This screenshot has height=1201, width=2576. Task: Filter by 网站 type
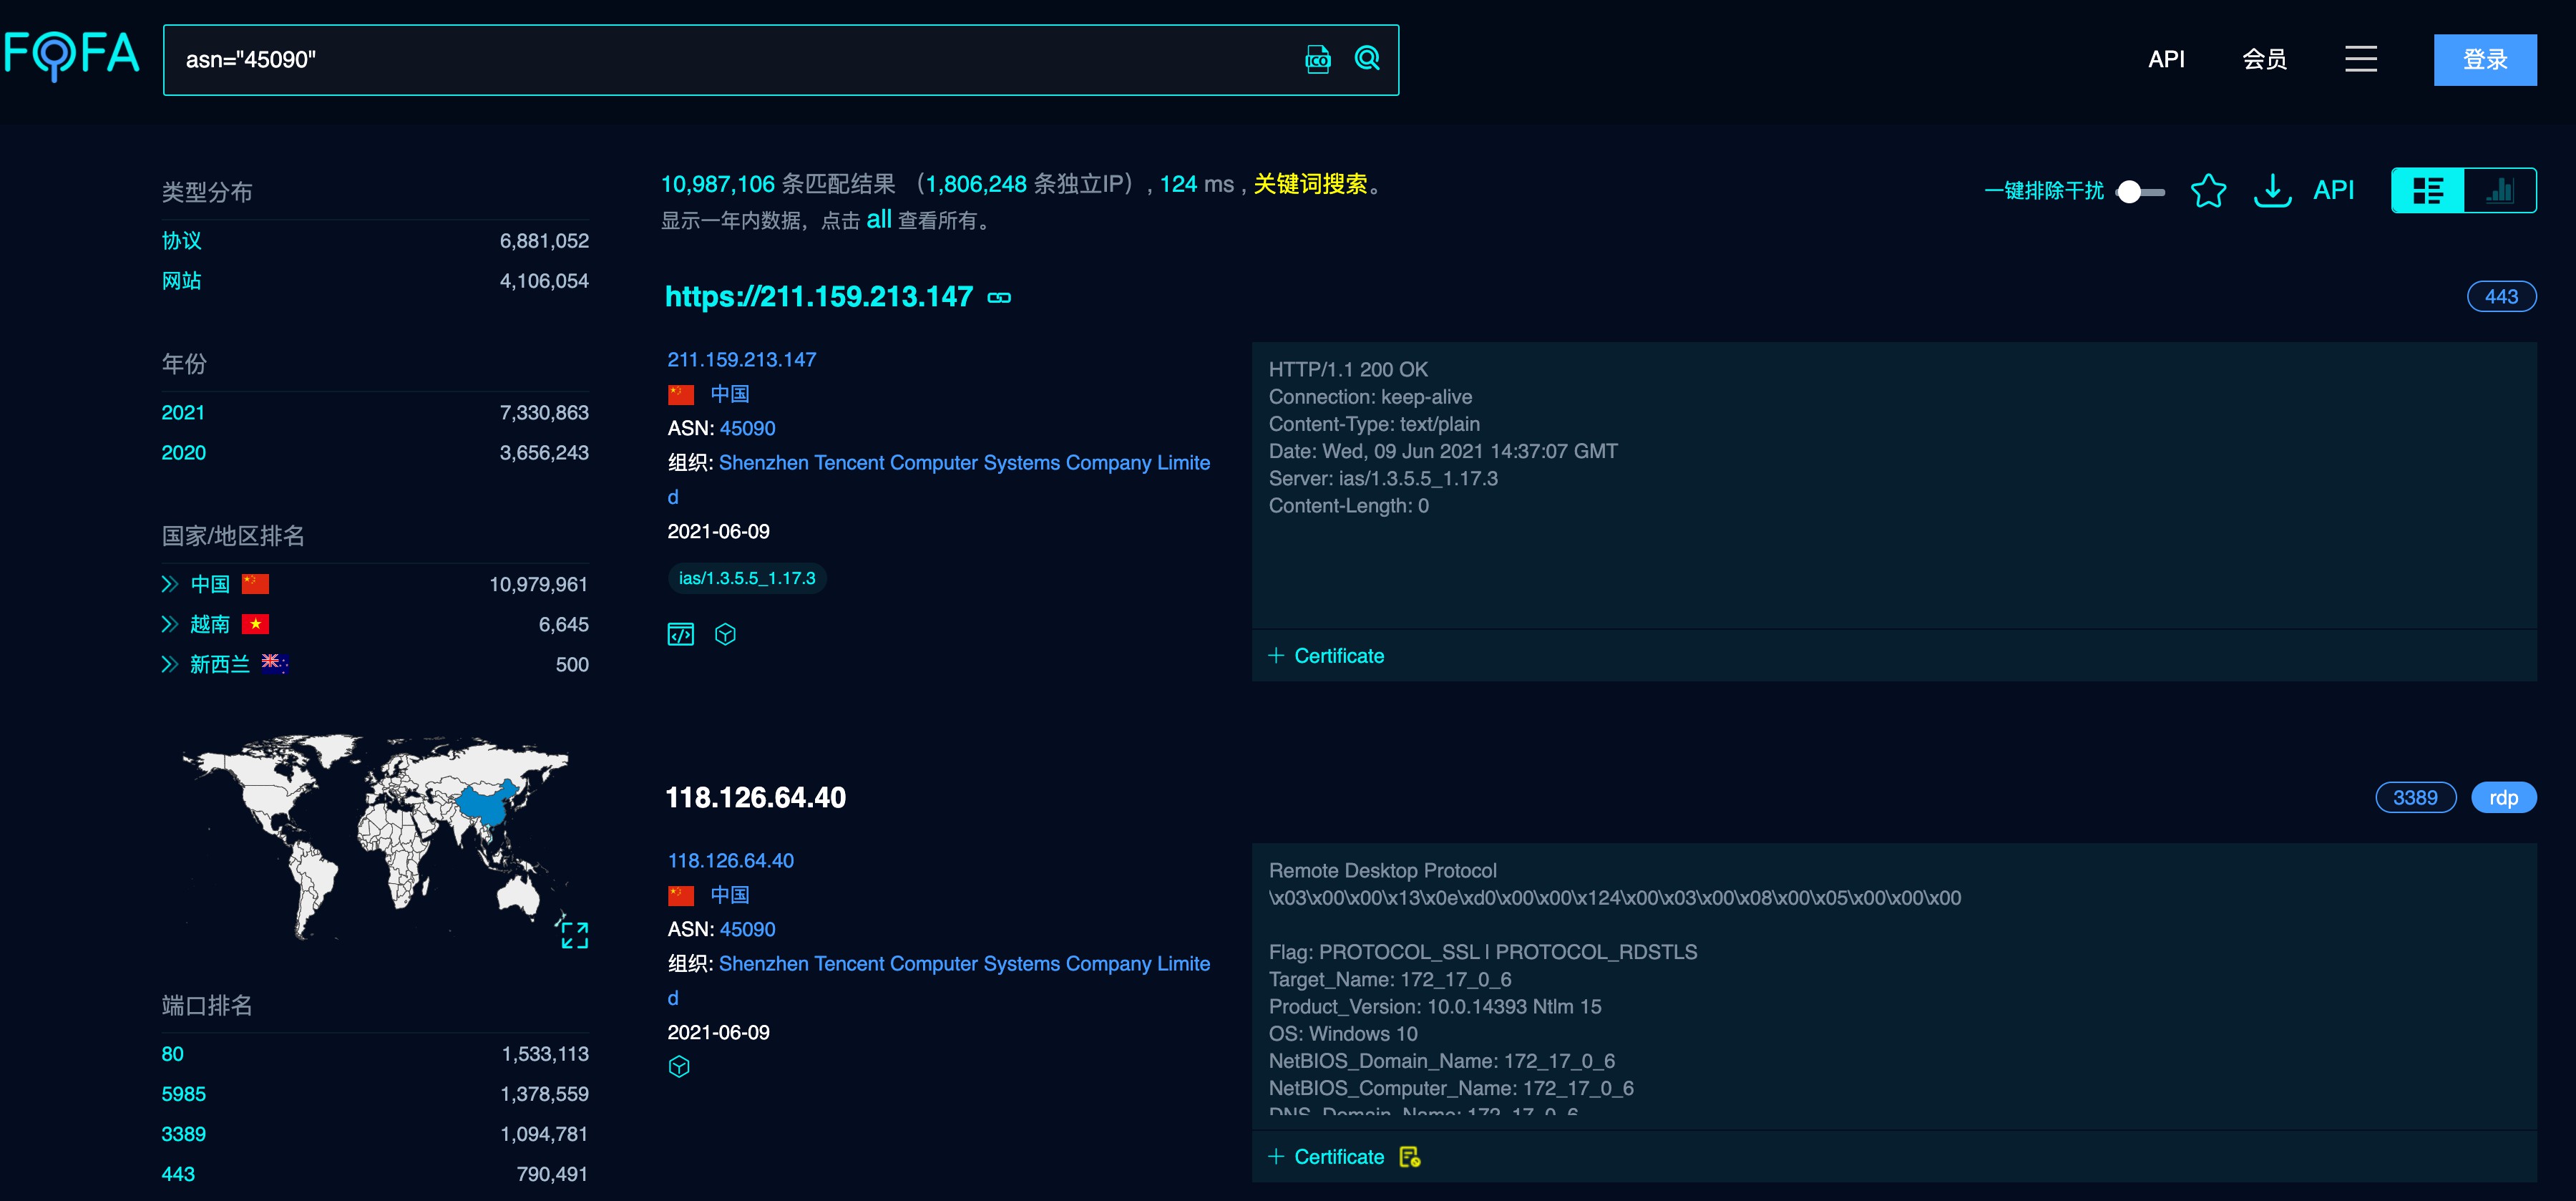[181, 281]
